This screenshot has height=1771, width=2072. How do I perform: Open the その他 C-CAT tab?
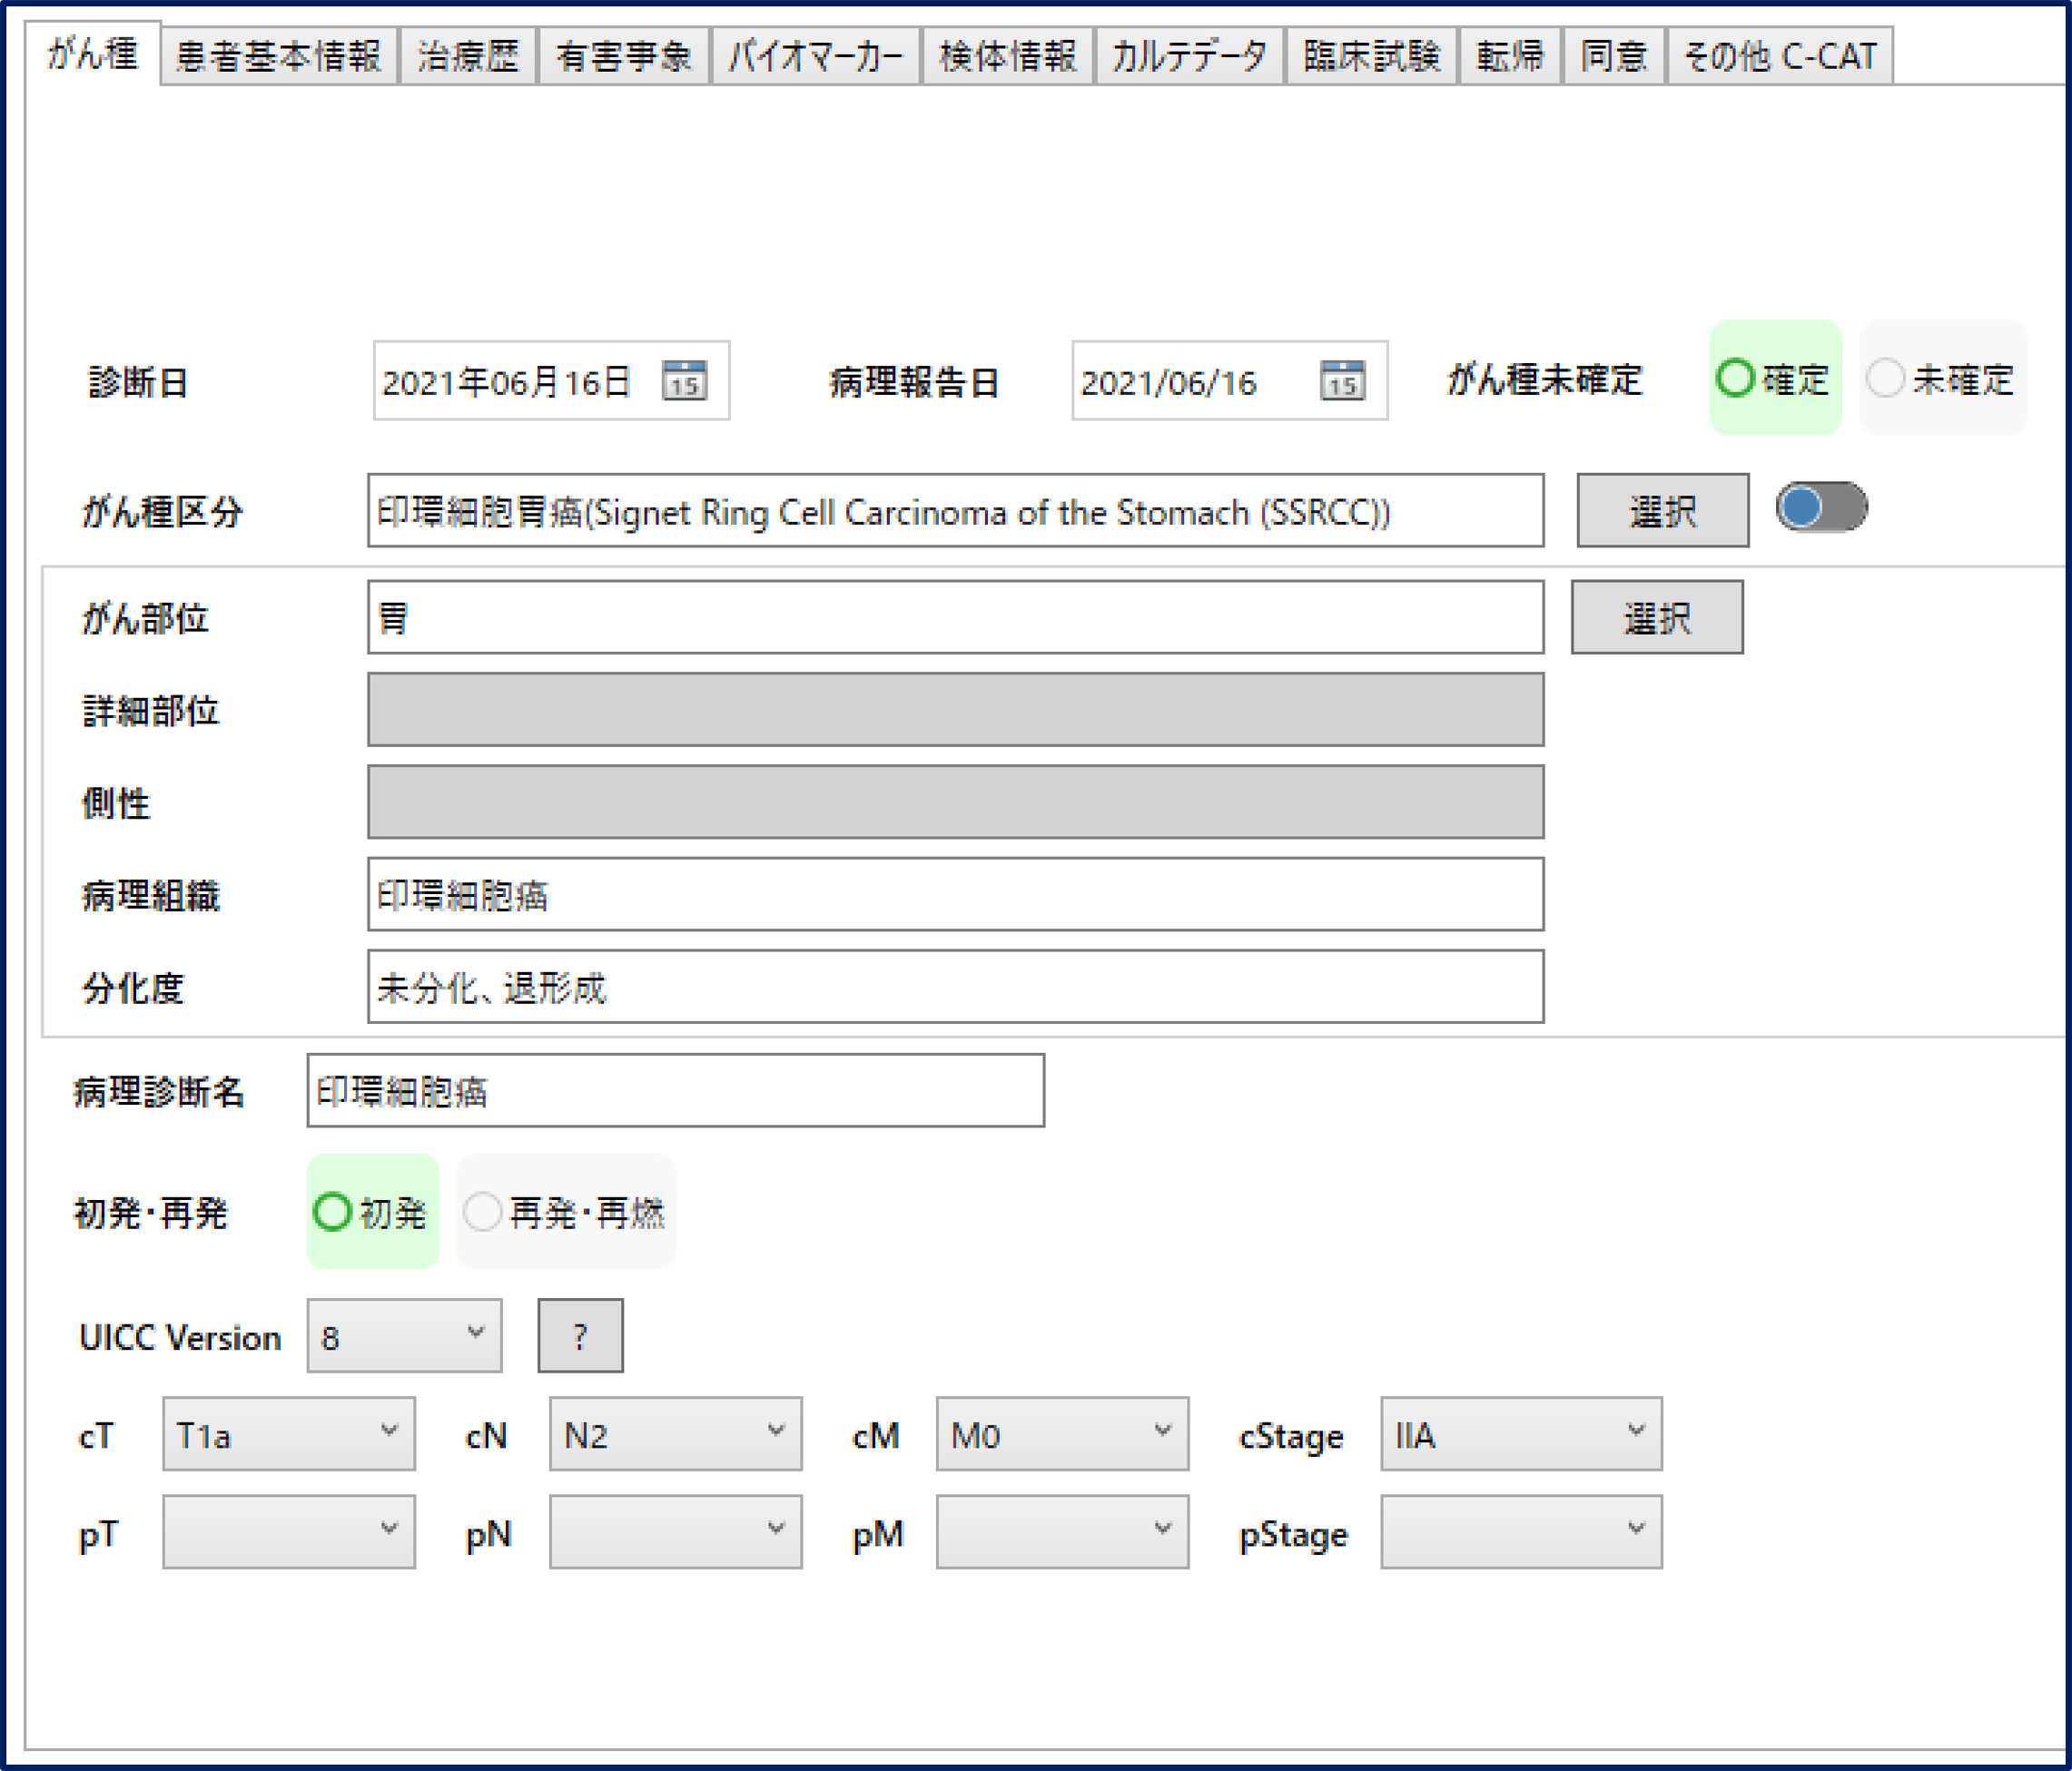pos(1780,56)
